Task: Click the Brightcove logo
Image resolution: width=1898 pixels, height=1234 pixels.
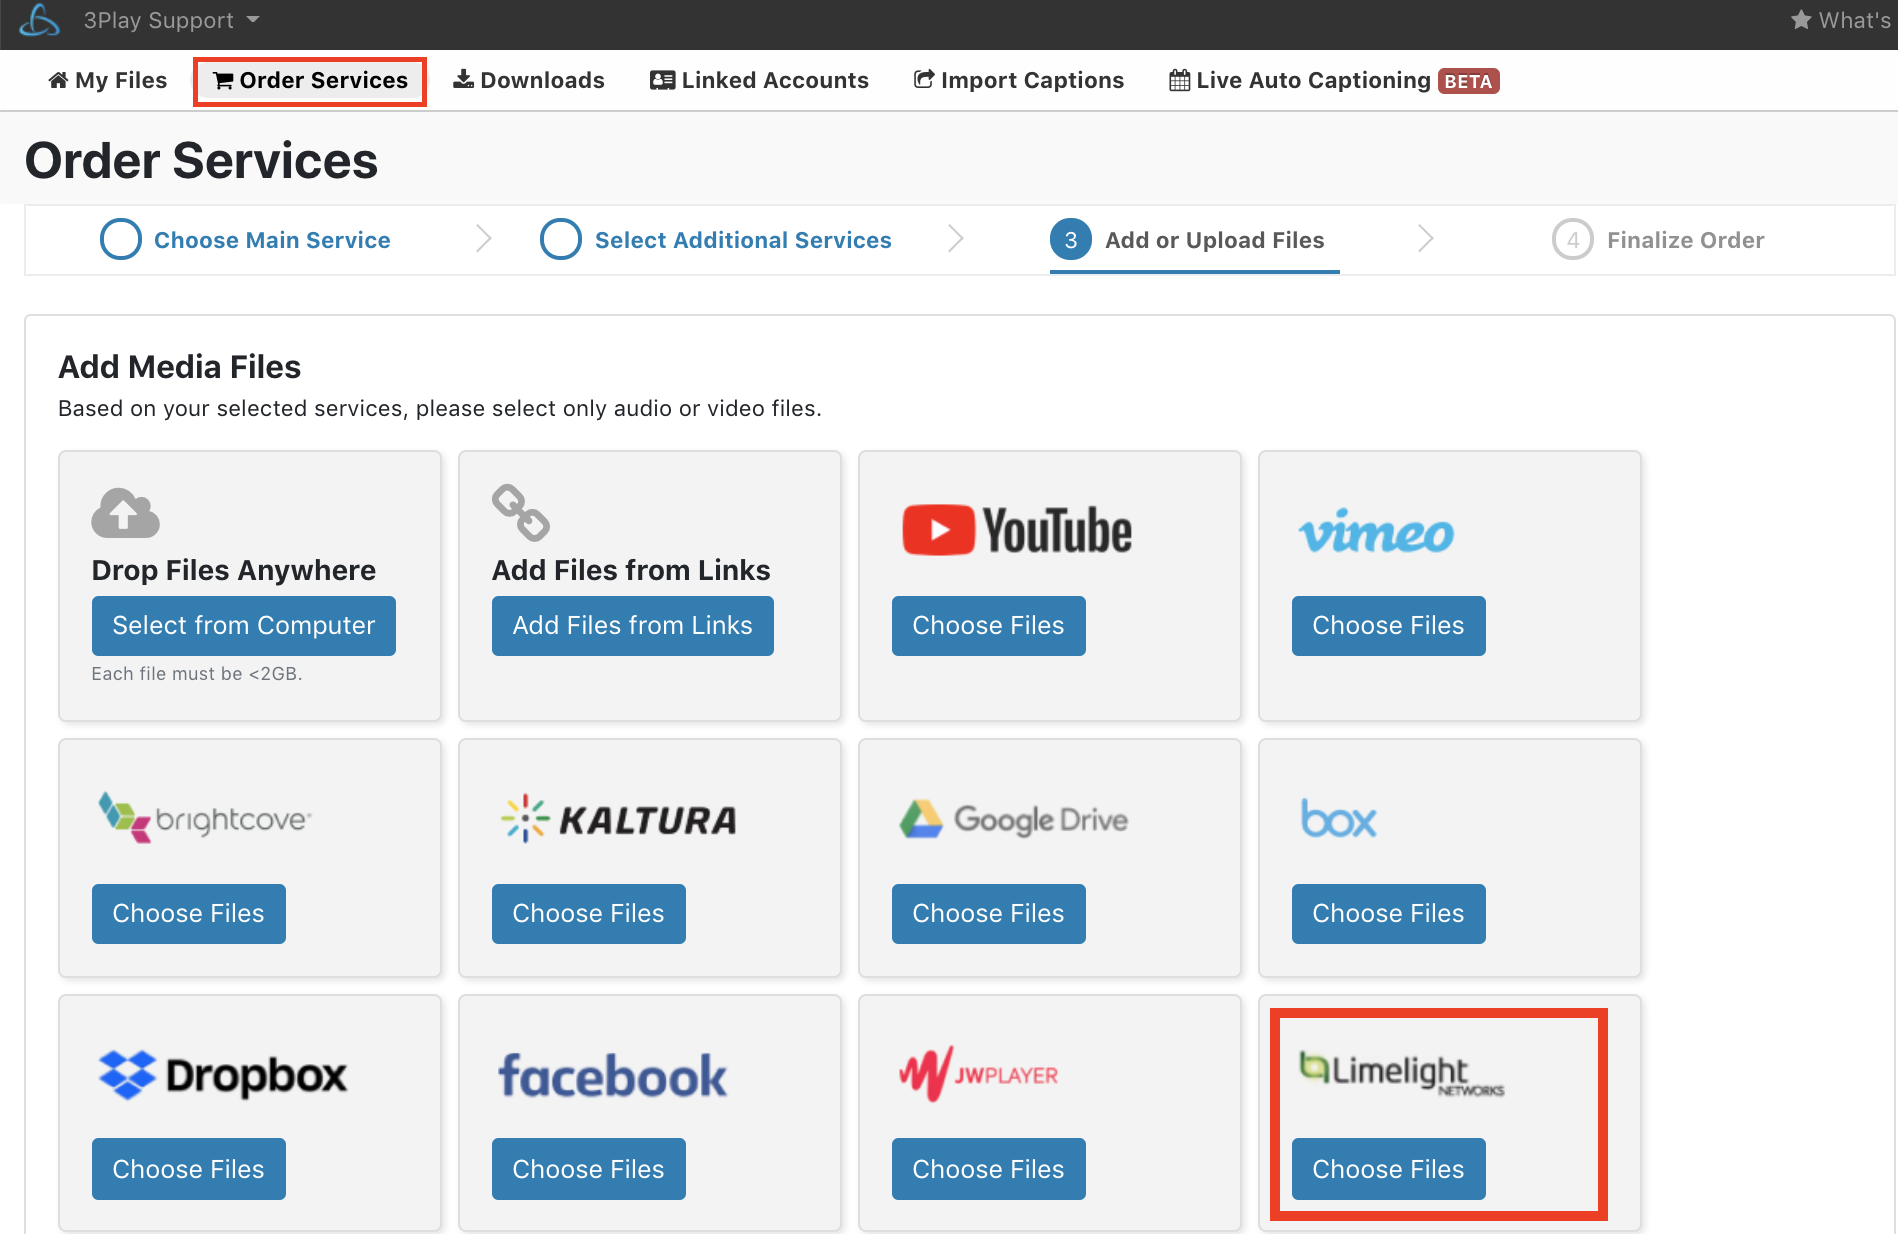Action: [x=205, y=817]
